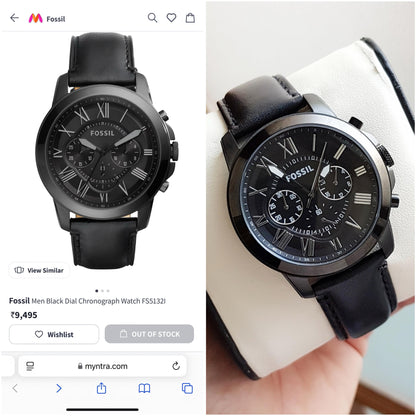Tap the Out of Stock button

click(149, 334)
